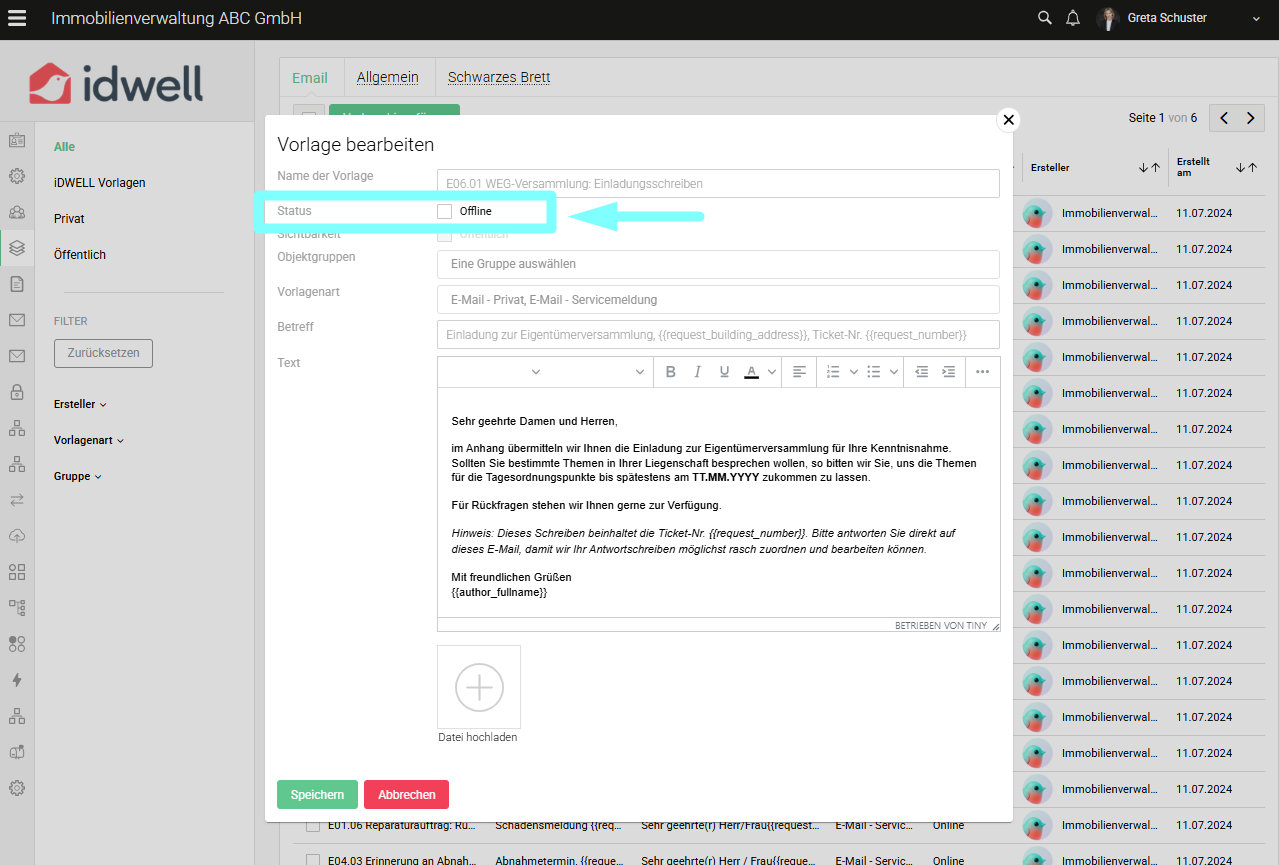Click the Bold formatting icon
Viewport: 1279px width, 865px height.
[x=671, y=372]
